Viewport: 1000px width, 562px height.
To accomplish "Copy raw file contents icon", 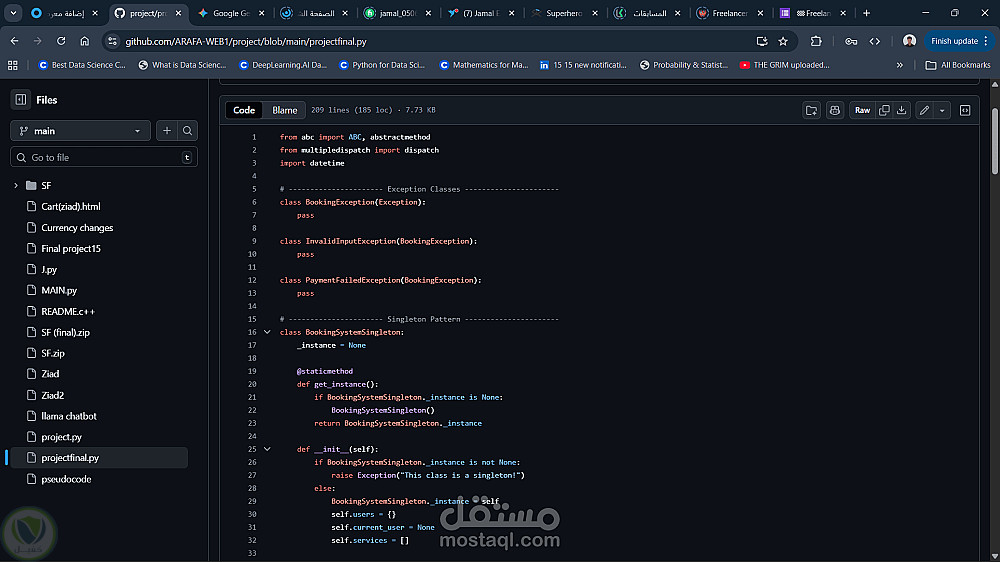I will 884,110.
